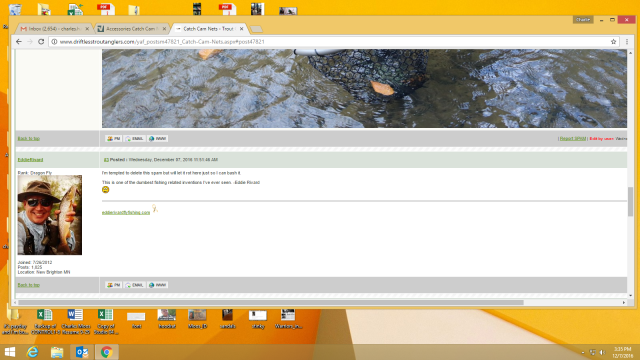Open Internet Explorer from the taskbar
This screenshot has width=640, height=360.
[33, 352]
